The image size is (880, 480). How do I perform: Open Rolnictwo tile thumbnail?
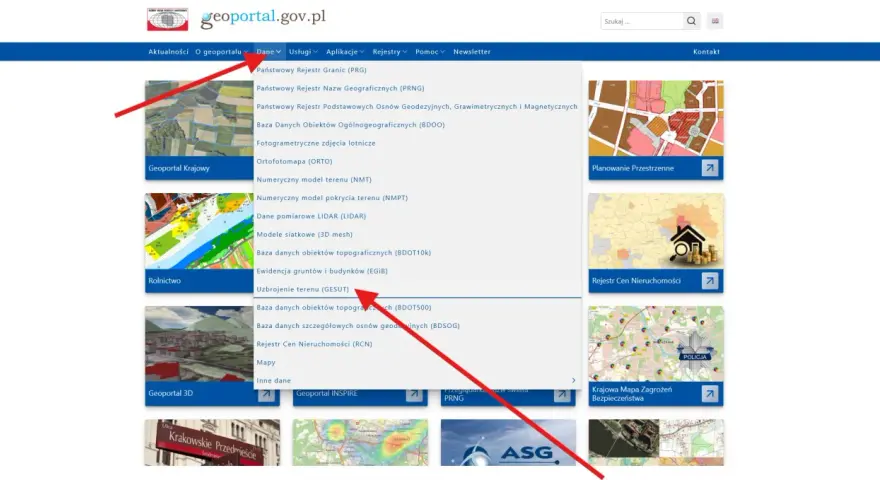coord(199,231)
